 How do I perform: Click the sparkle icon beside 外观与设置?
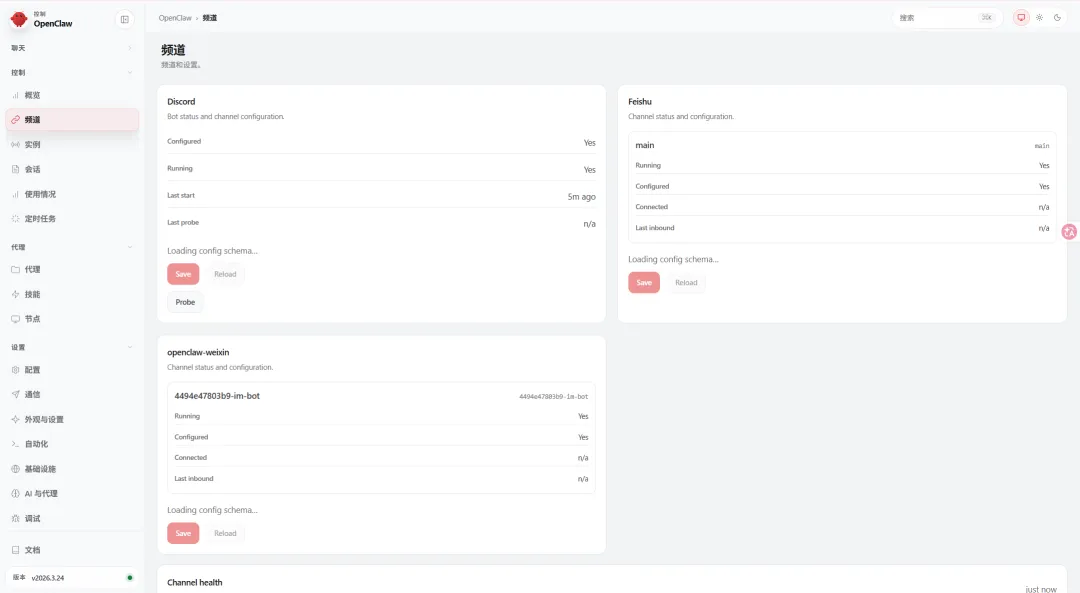point(15,419)
